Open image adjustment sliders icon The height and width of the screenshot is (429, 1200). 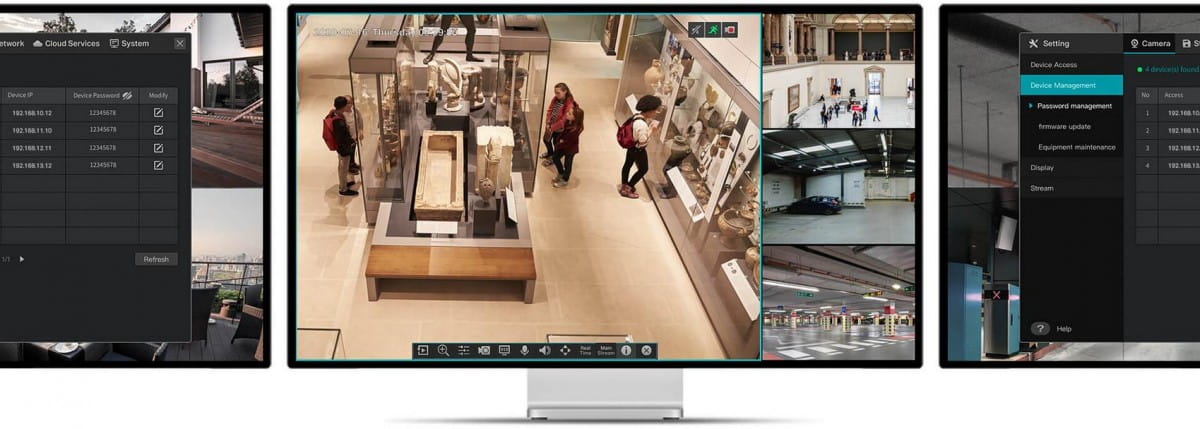[464, 350]
